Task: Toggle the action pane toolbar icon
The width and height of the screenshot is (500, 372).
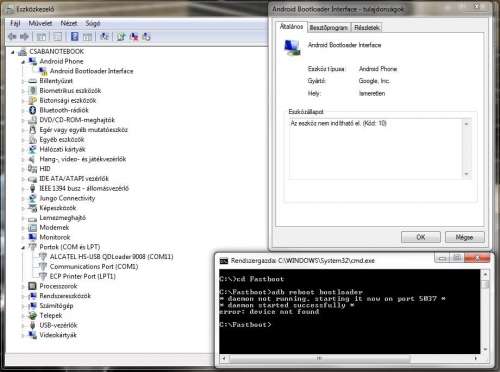Action: click(87, 37)
